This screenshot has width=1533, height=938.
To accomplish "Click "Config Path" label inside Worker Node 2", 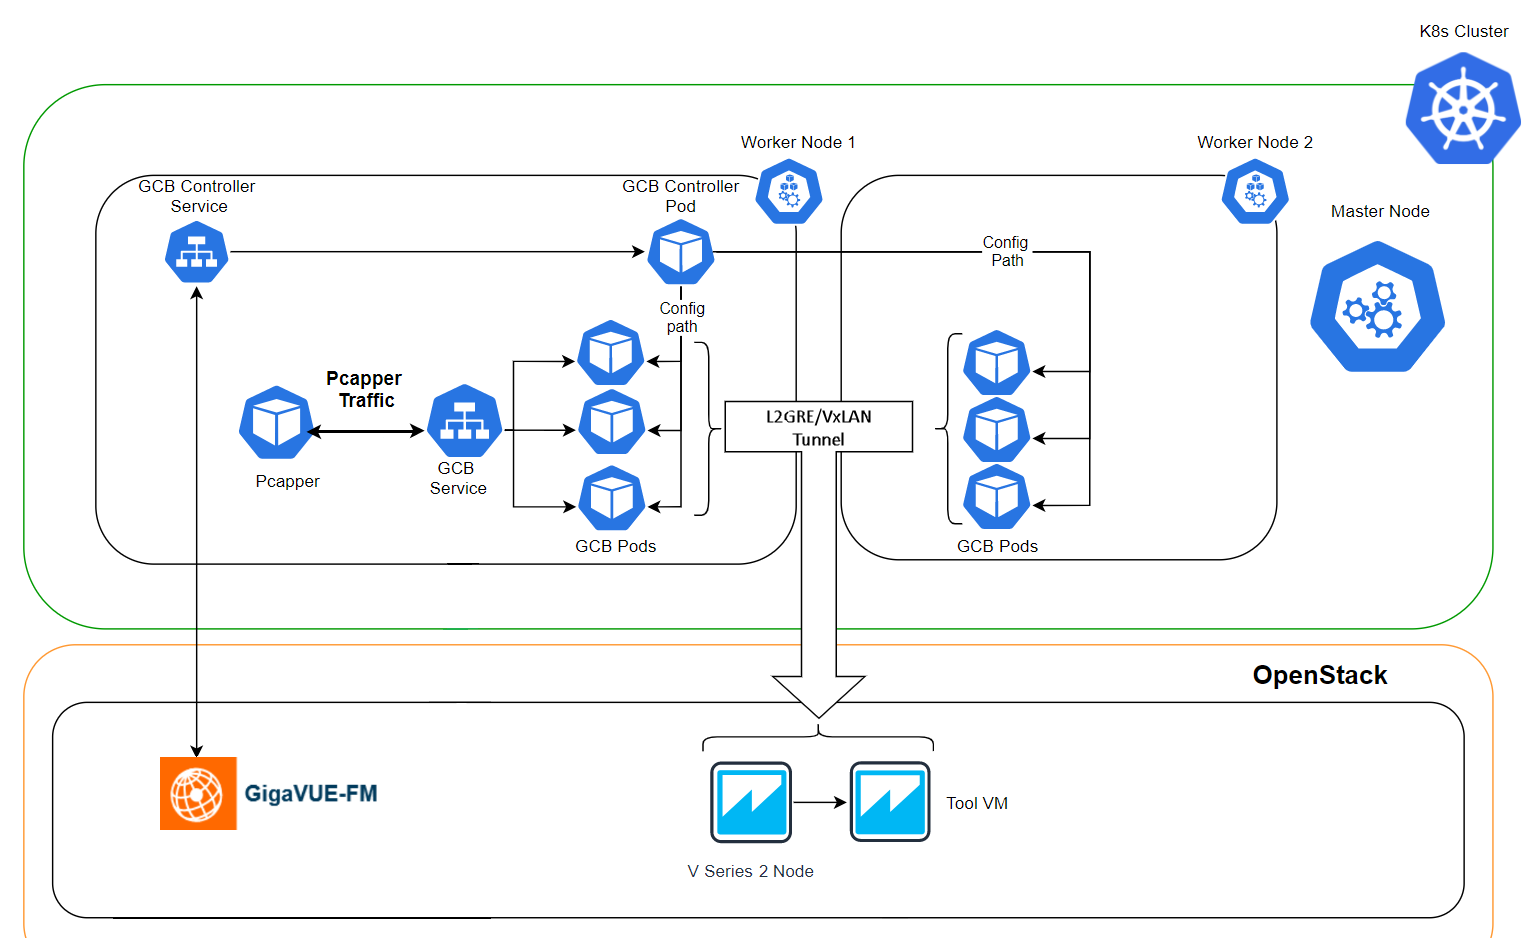I will [x=1006, y=251].
